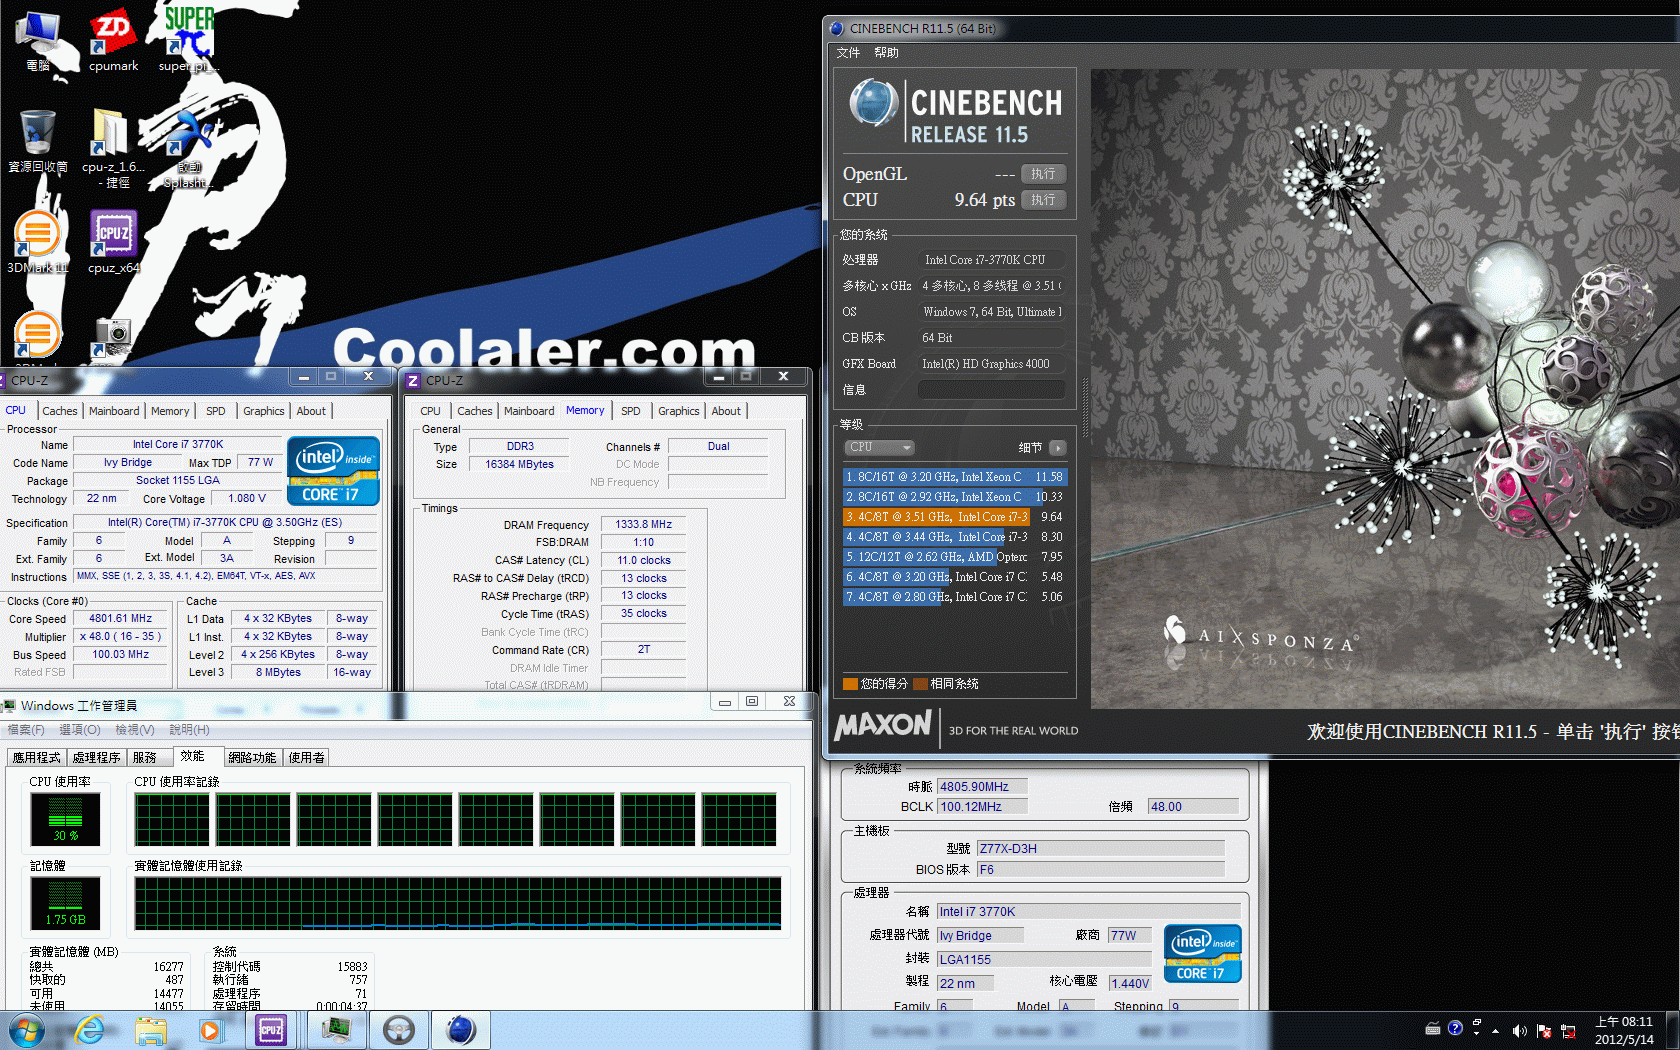Switch to 使用者 tab in Task Manager
Viewport: 1680px width, 1050px height.
coord(307,758)
